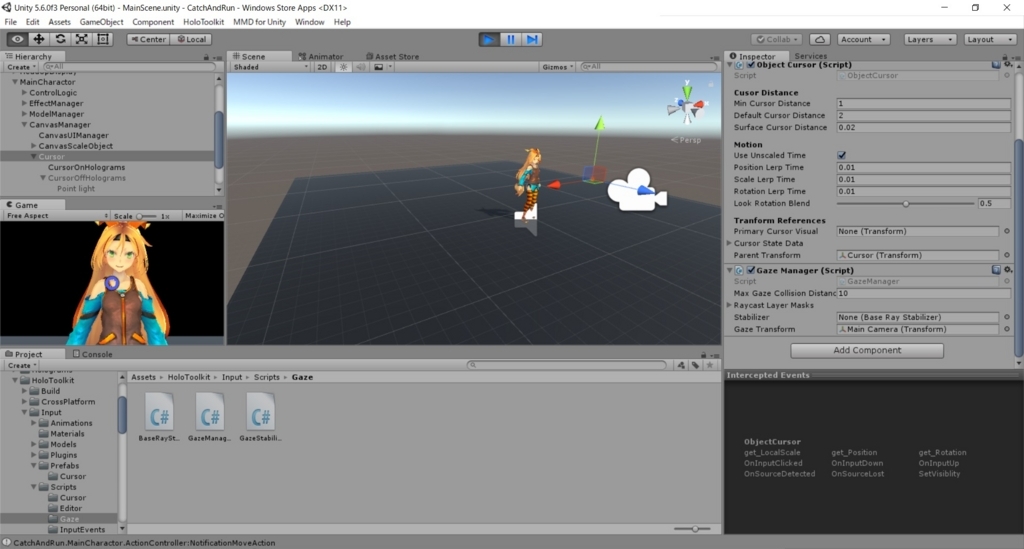Open Object Cursor component gear menu

[x=1008, y=65]
